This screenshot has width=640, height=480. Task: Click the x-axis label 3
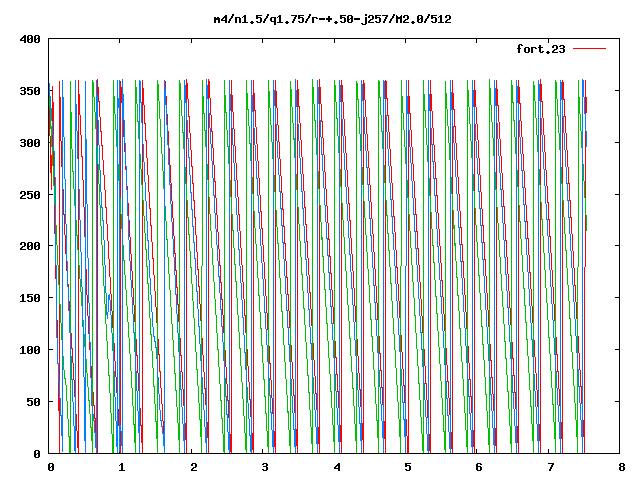click(x=265, y=467)
